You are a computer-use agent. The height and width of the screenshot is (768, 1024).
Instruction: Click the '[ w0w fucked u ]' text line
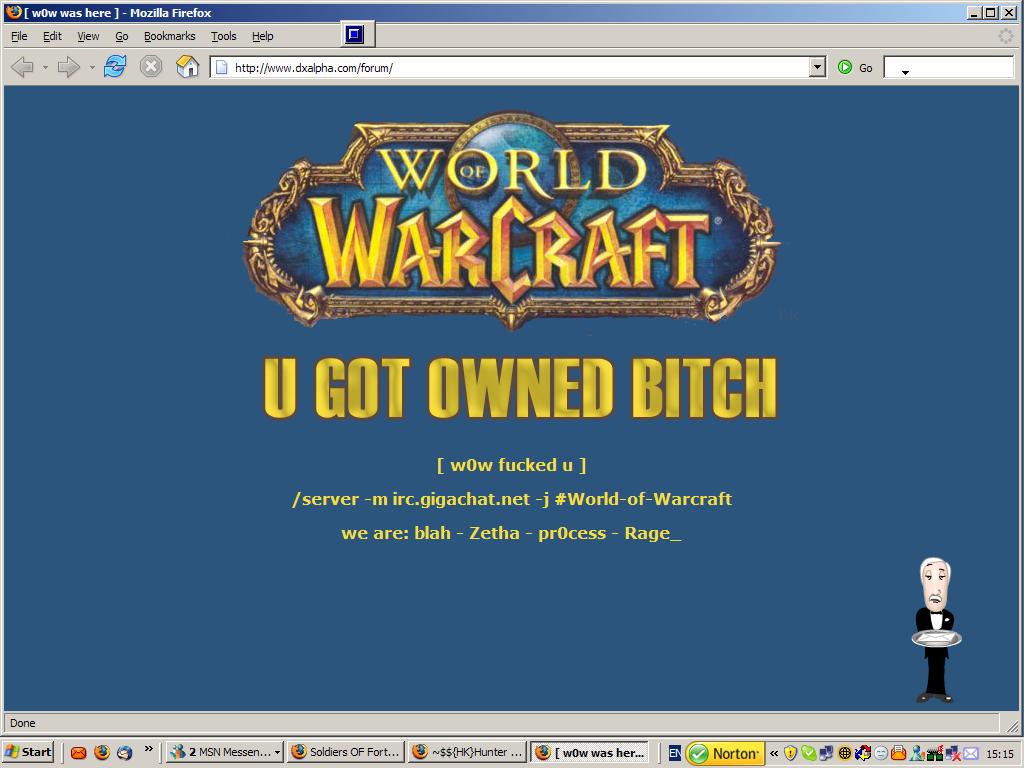(511, 465)
